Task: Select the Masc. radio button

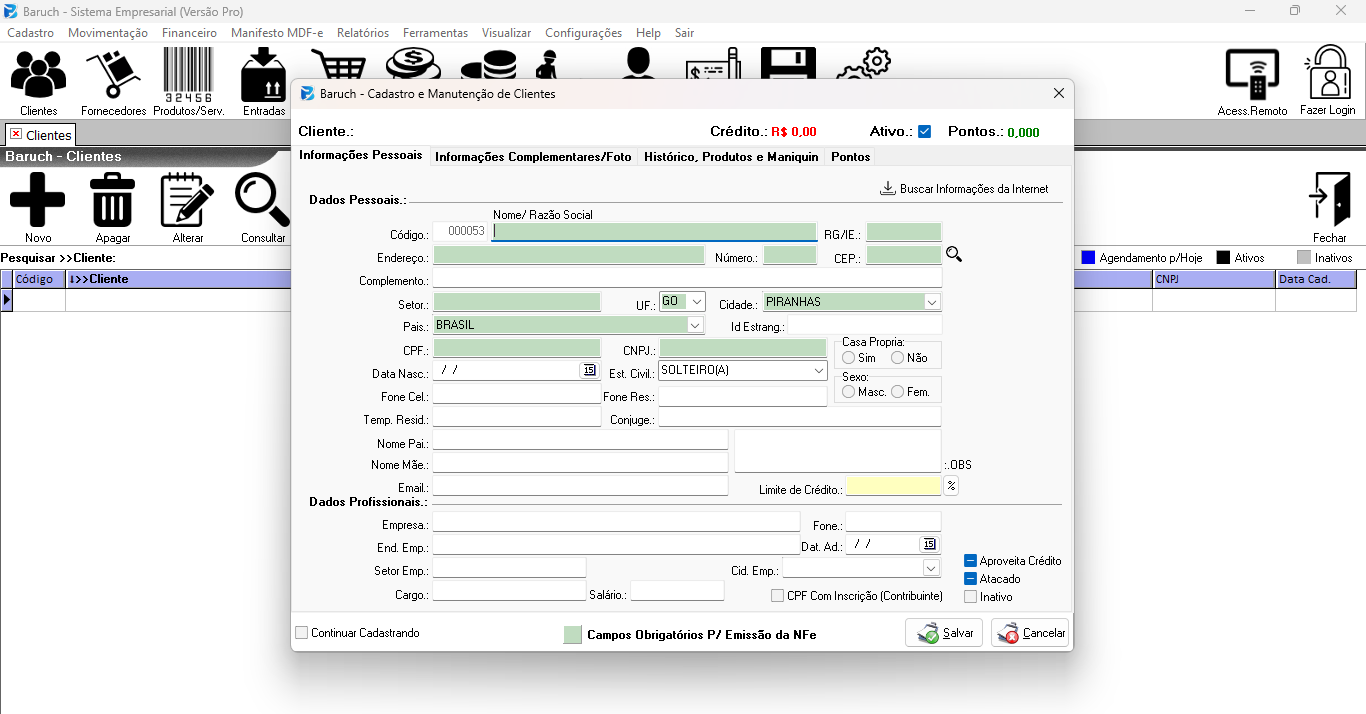Action: [849, 392]
